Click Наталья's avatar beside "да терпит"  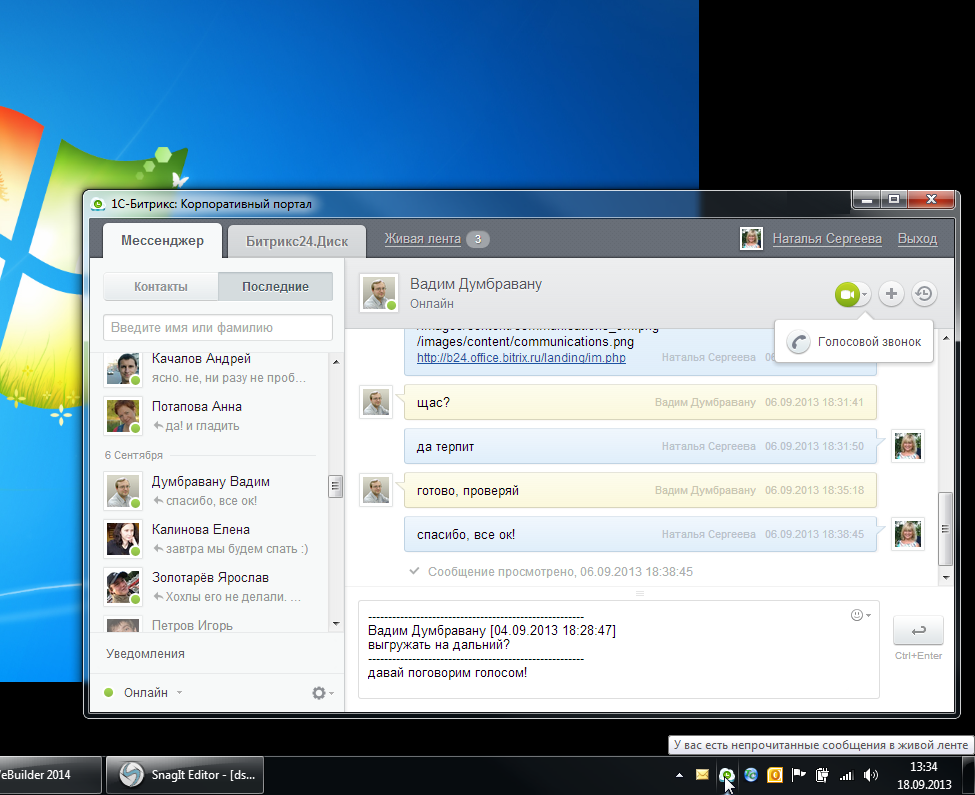(x=908, y=446)
